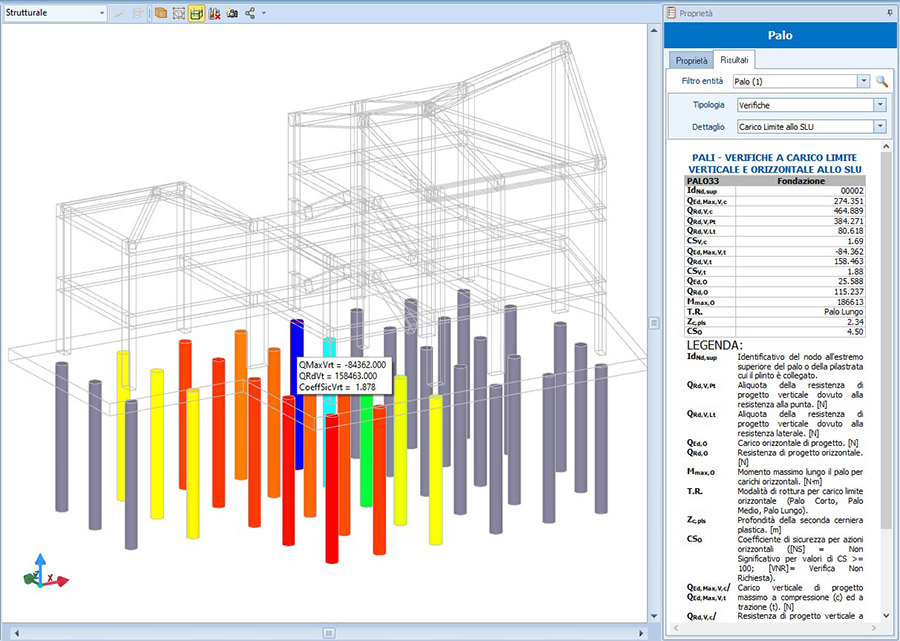Select the green pile in the model
The width and height of the screenshot is (900, 641).
[x=366, y=450]
